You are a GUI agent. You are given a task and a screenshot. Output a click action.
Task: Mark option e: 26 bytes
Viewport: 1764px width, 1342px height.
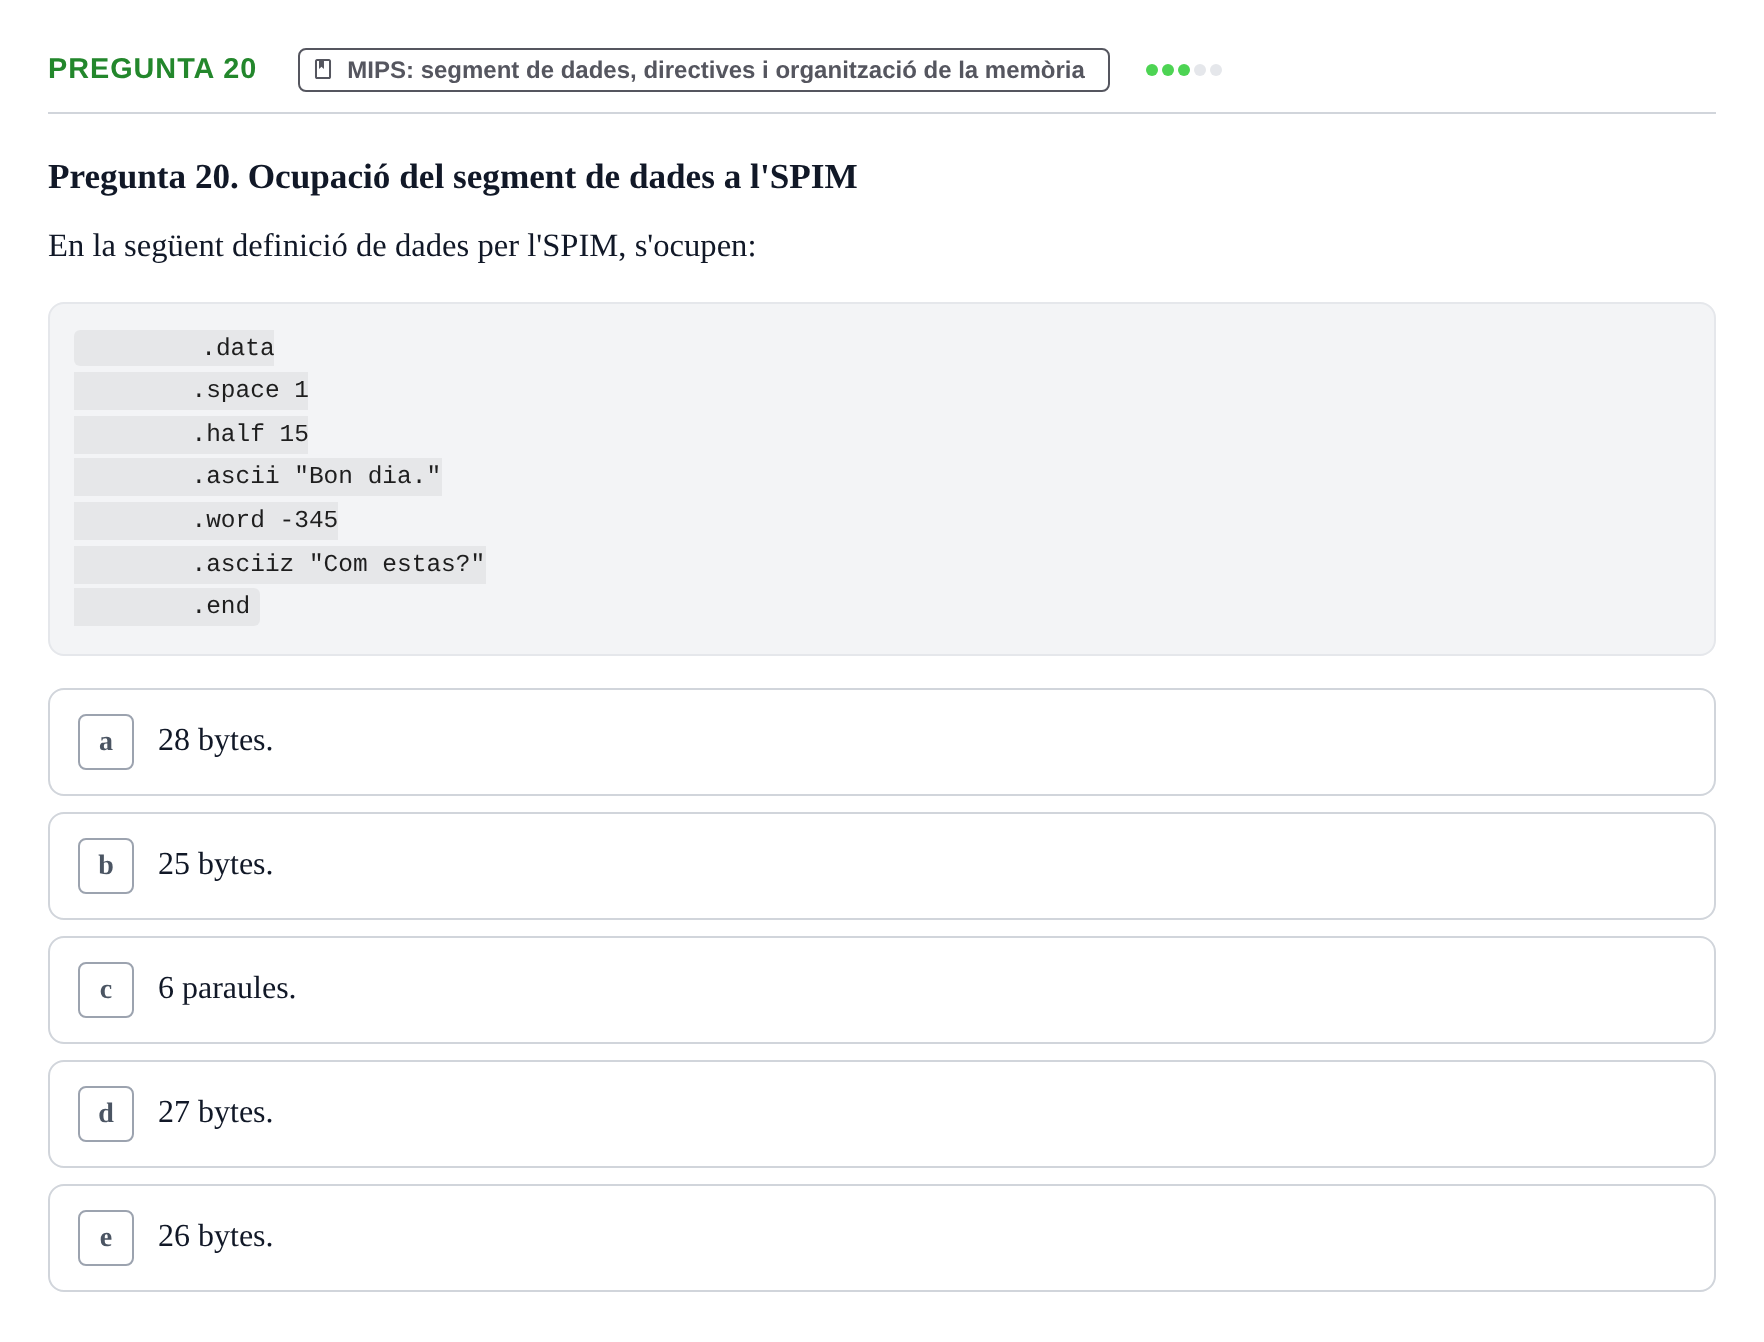point(881,1238)
